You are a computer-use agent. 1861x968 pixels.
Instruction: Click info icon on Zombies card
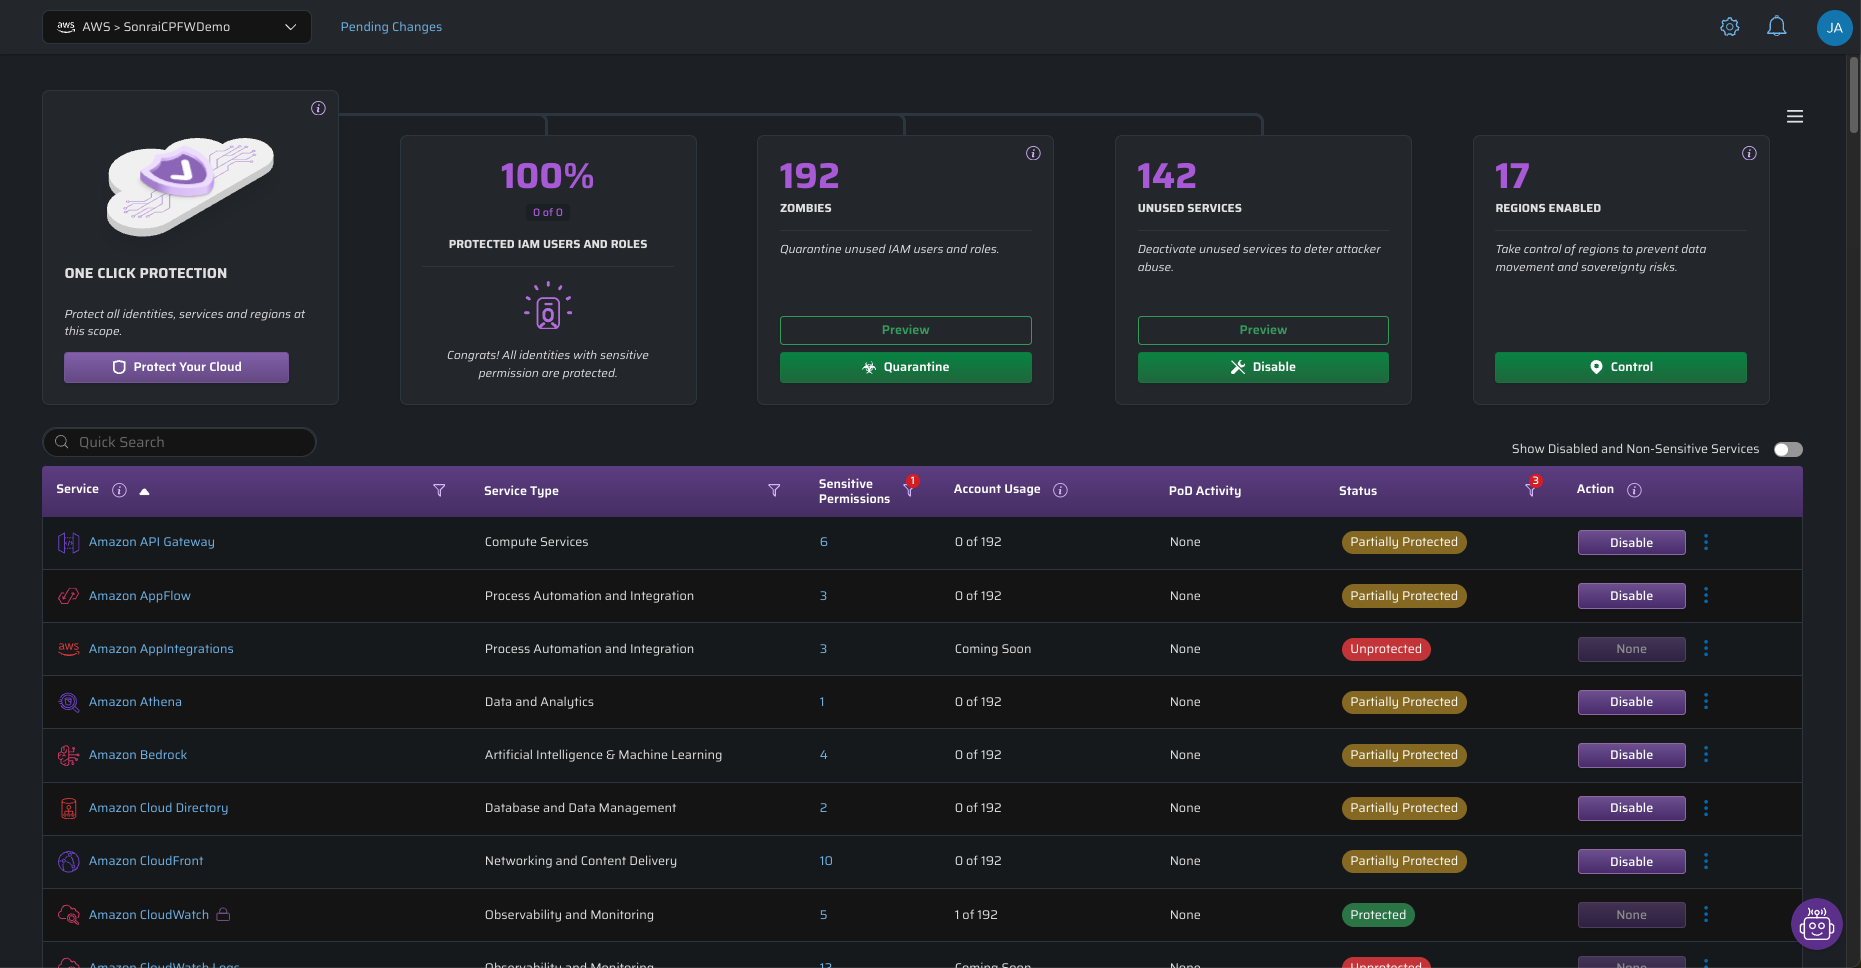pyautogui.click(x=1033, y=153)
